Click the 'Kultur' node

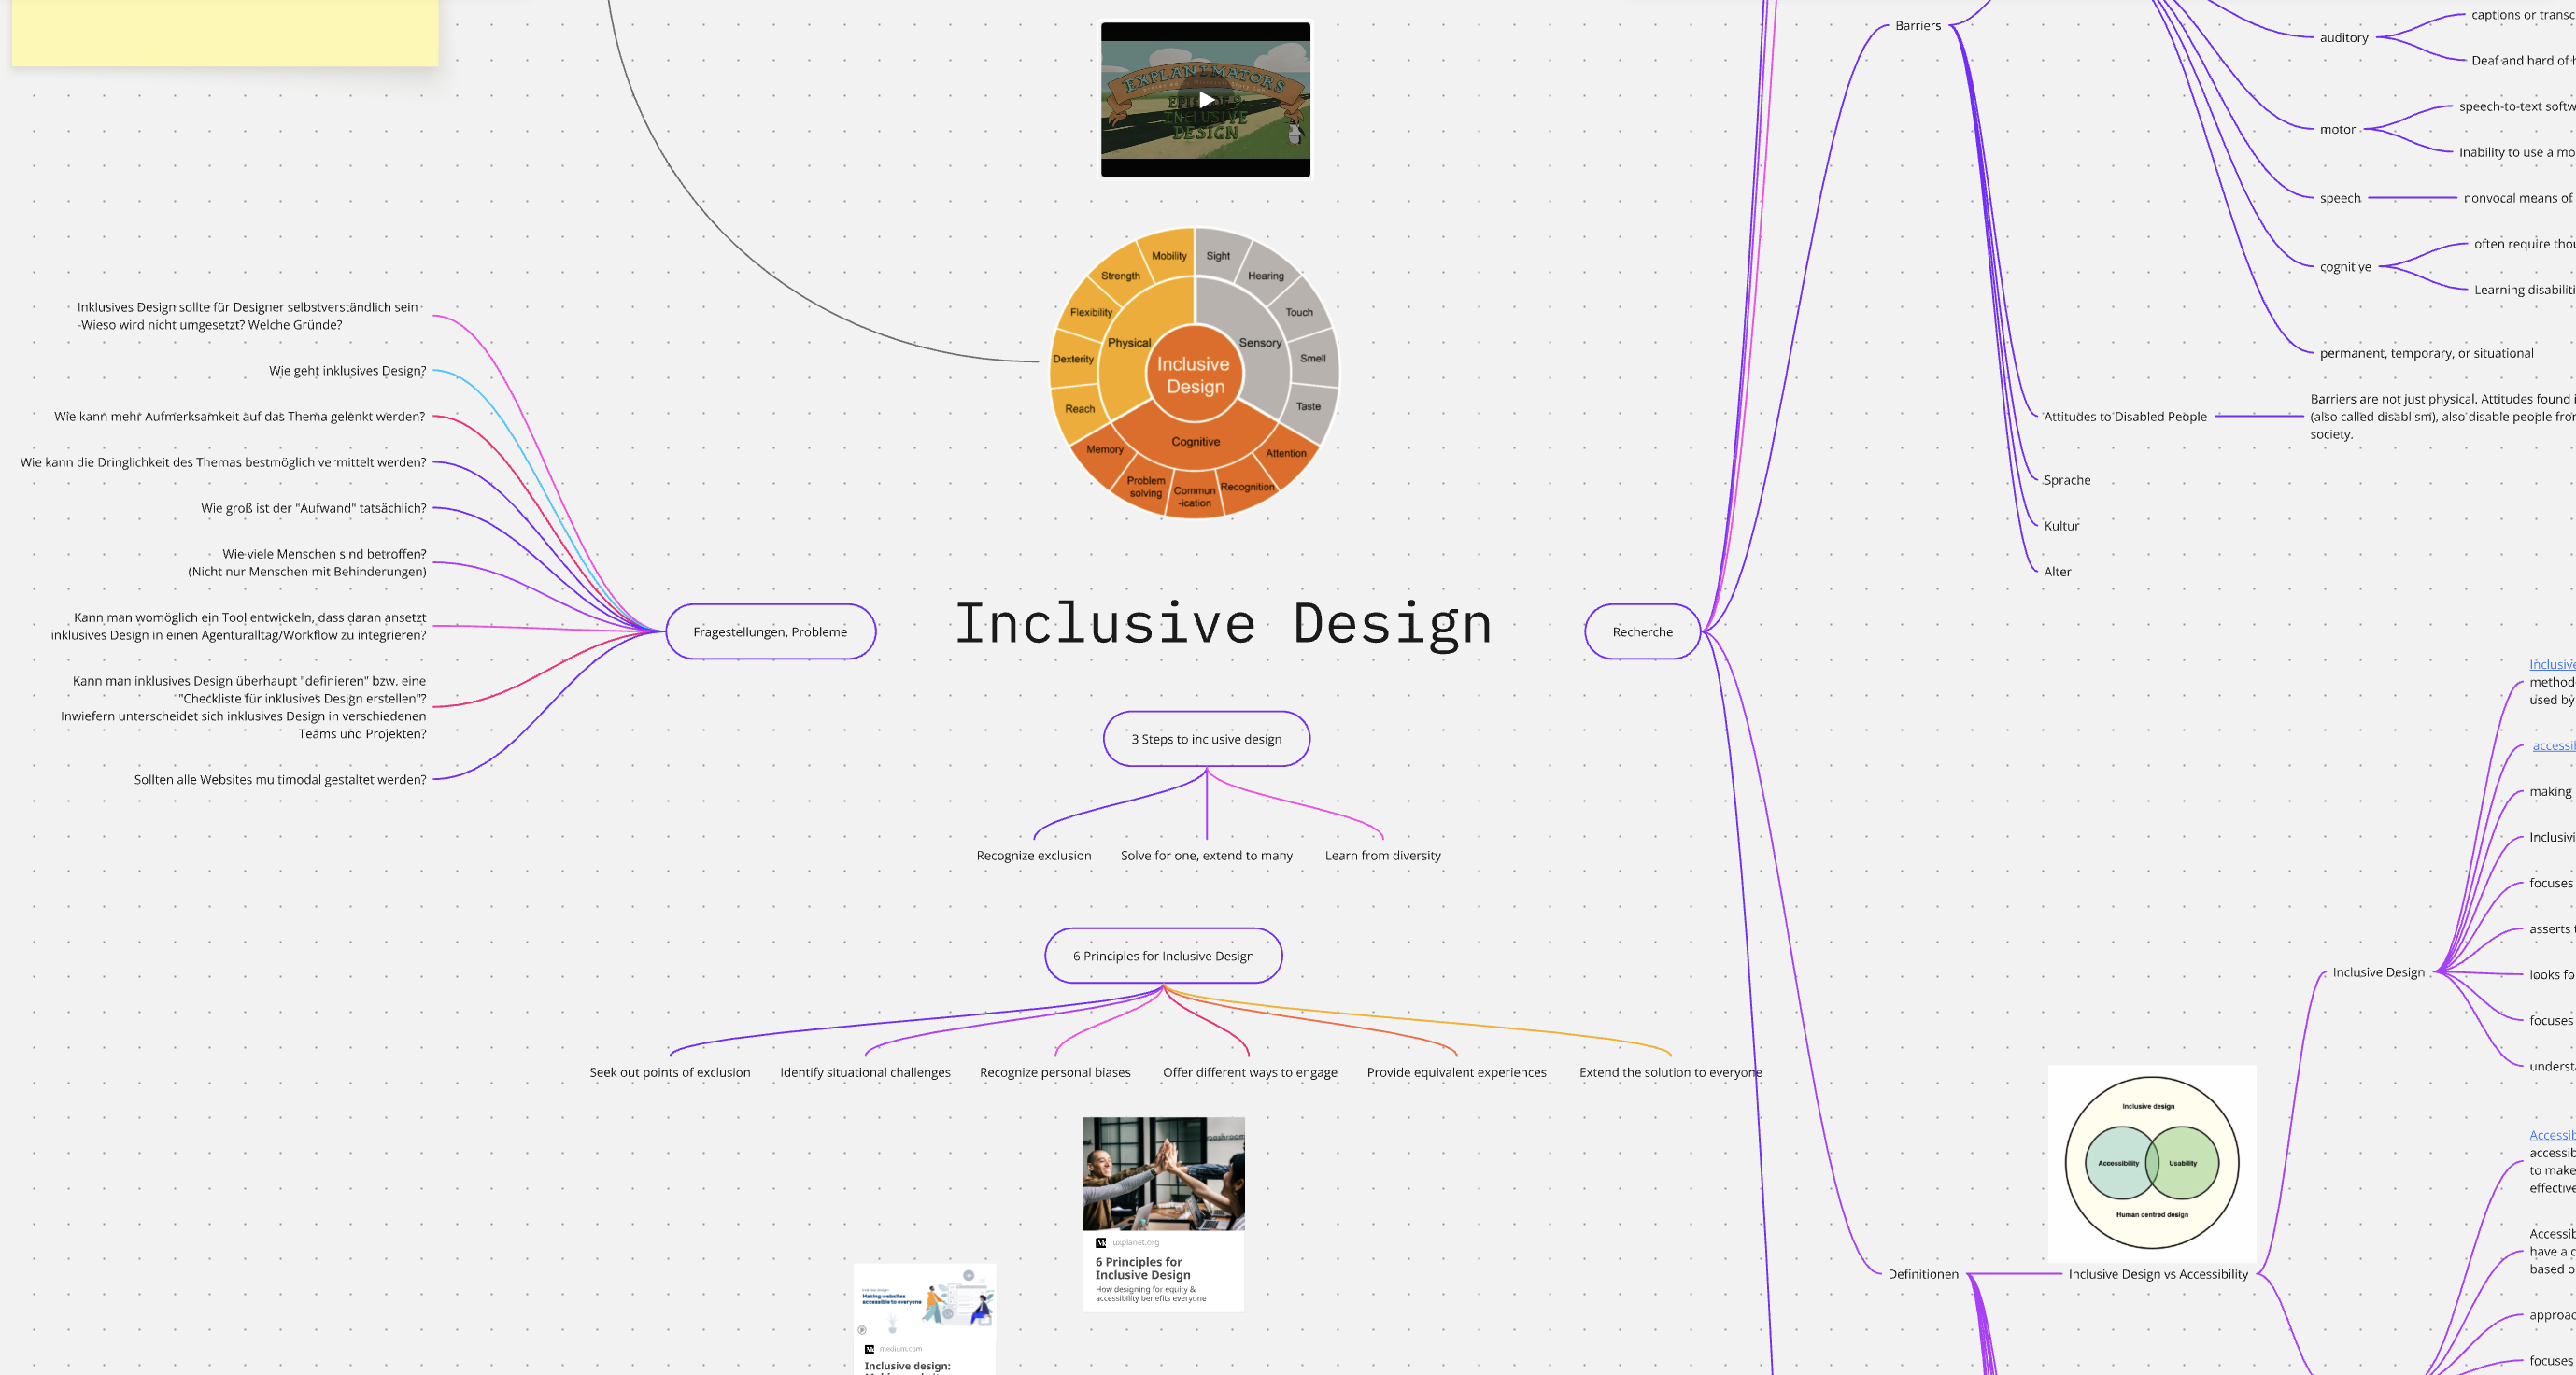2060,526
